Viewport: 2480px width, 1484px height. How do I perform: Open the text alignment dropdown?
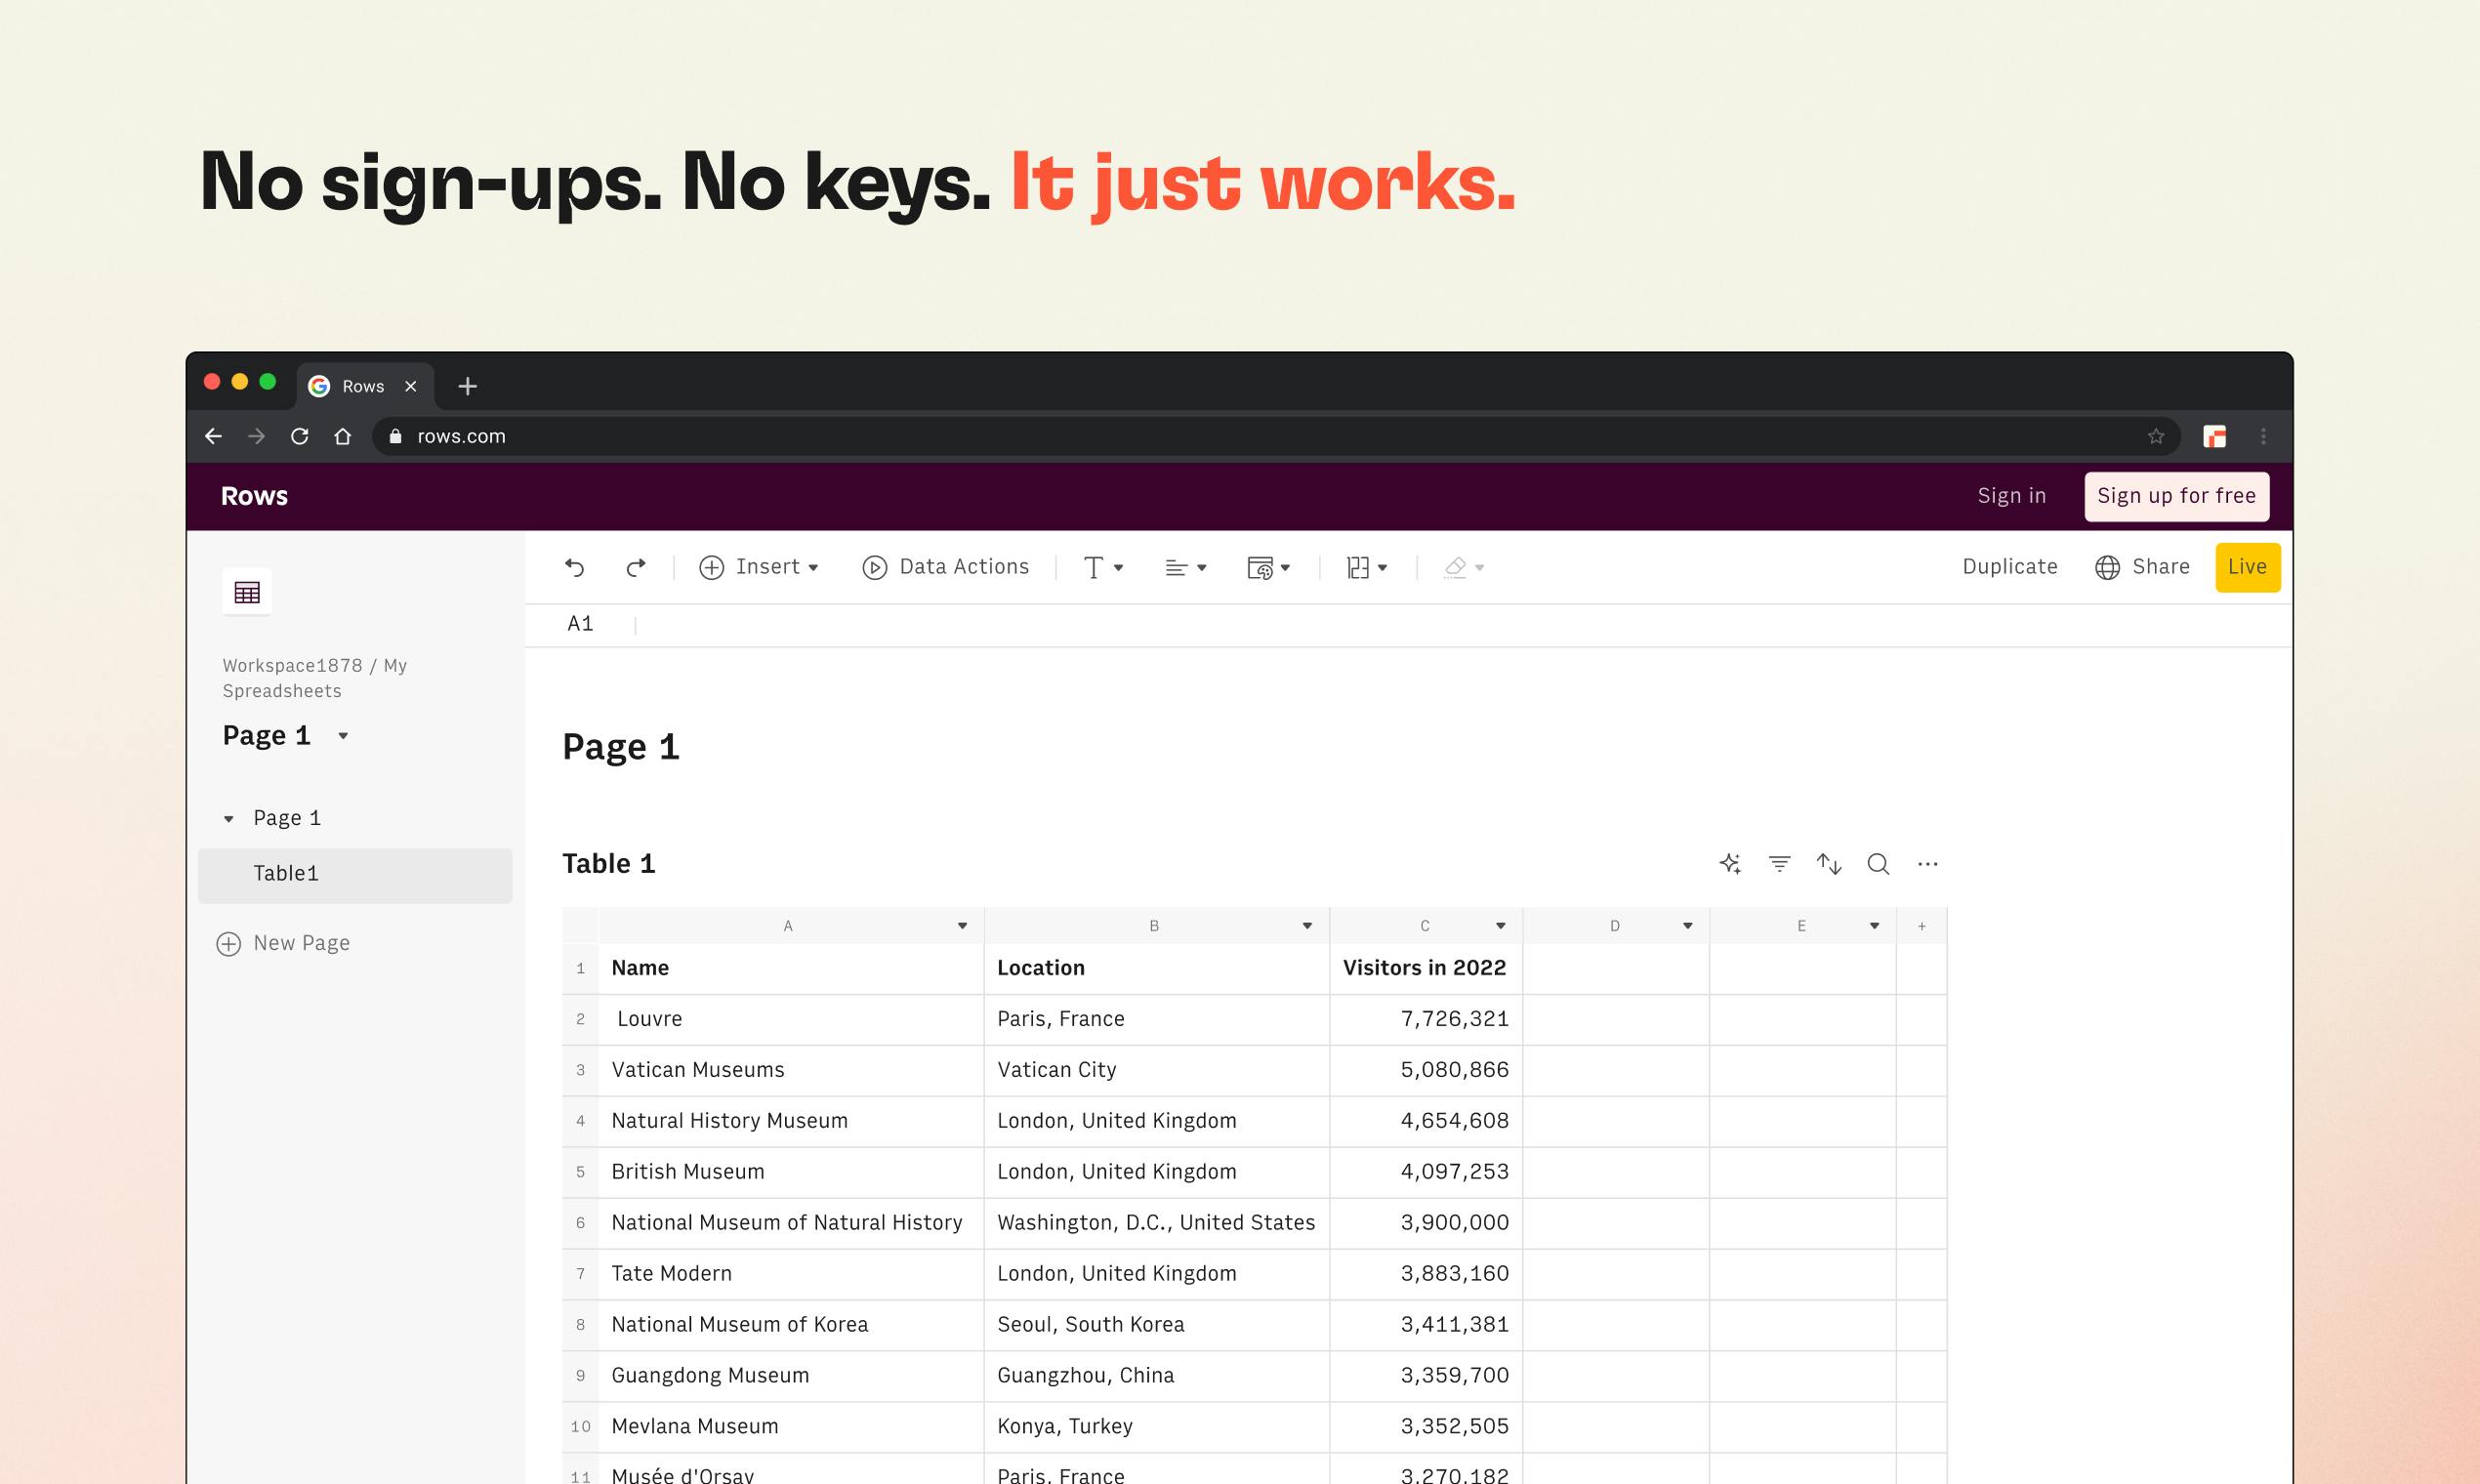pyautogui.click(x=1186, y=567)
